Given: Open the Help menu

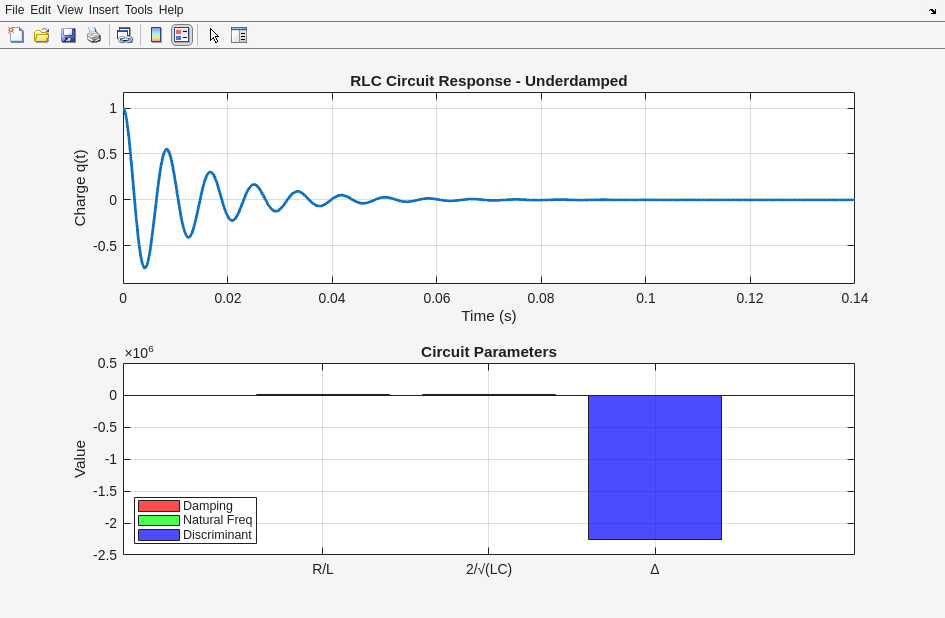Looking at the screenshot, I should pyautogui.click(x=171, y=10).
